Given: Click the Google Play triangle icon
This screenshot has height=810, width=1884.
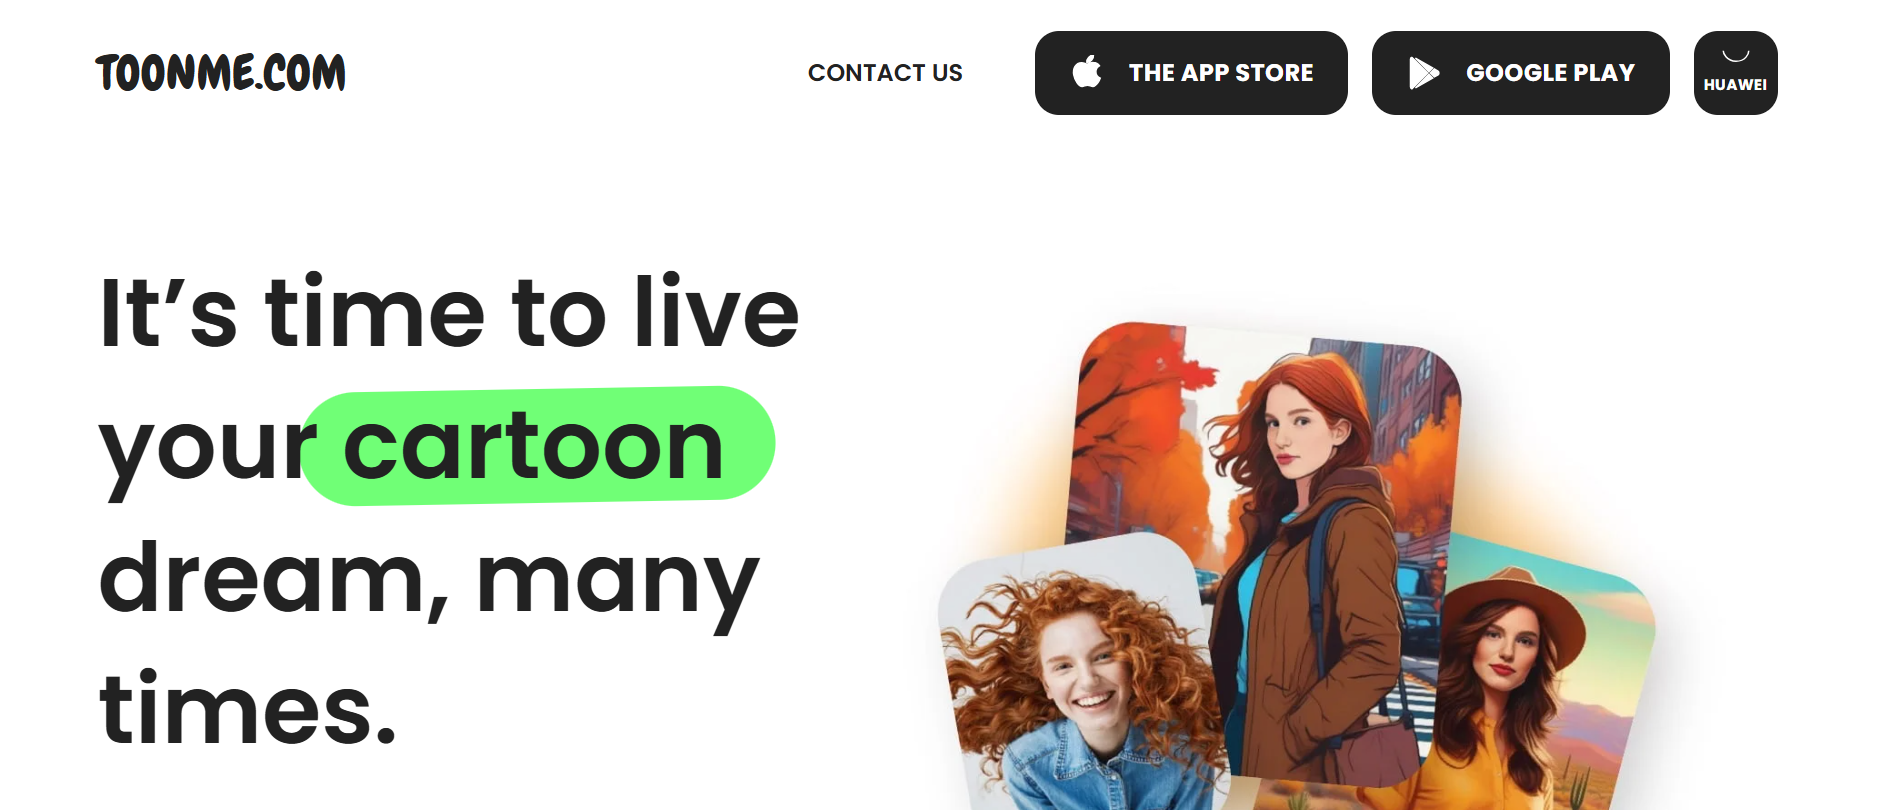Looking at the screenshot, I should click(x=1424, y=73).
